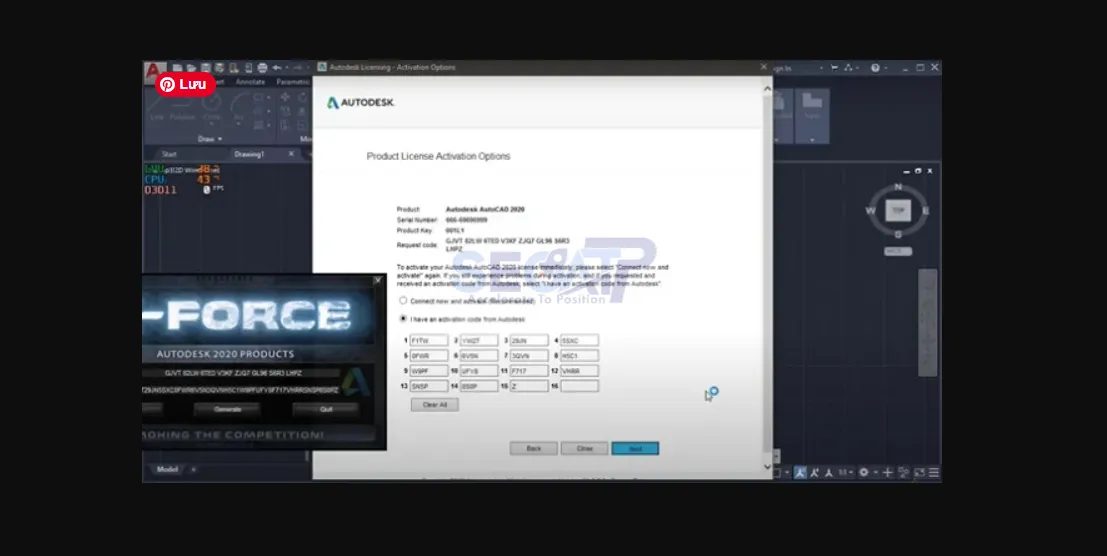Toggle annotation objects visibility in status bar
The height and width of the screenshot is (556, 1107).
coord(800,473)
